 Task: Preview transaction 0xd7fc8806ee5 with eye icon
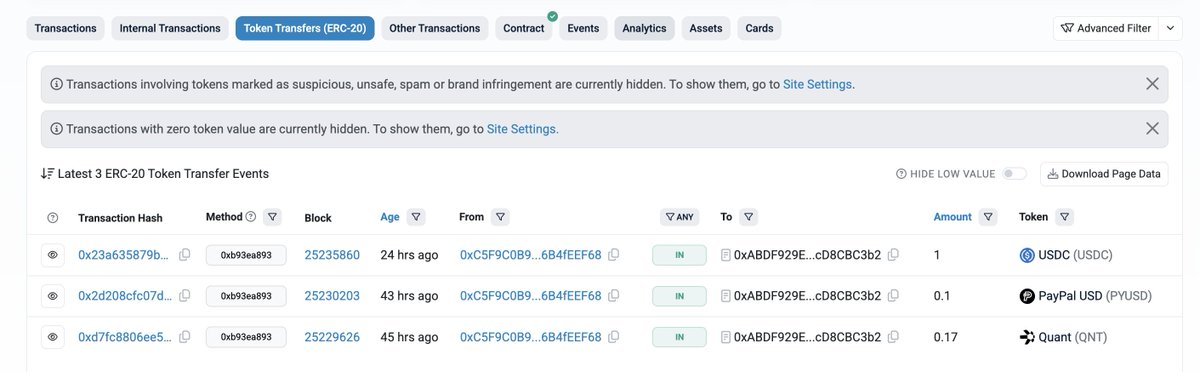pos(53,337)
